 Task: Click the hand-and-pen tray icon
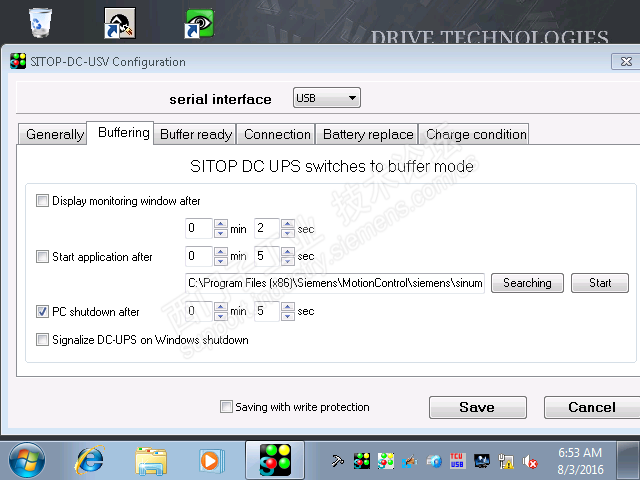[x=409, y=461]
